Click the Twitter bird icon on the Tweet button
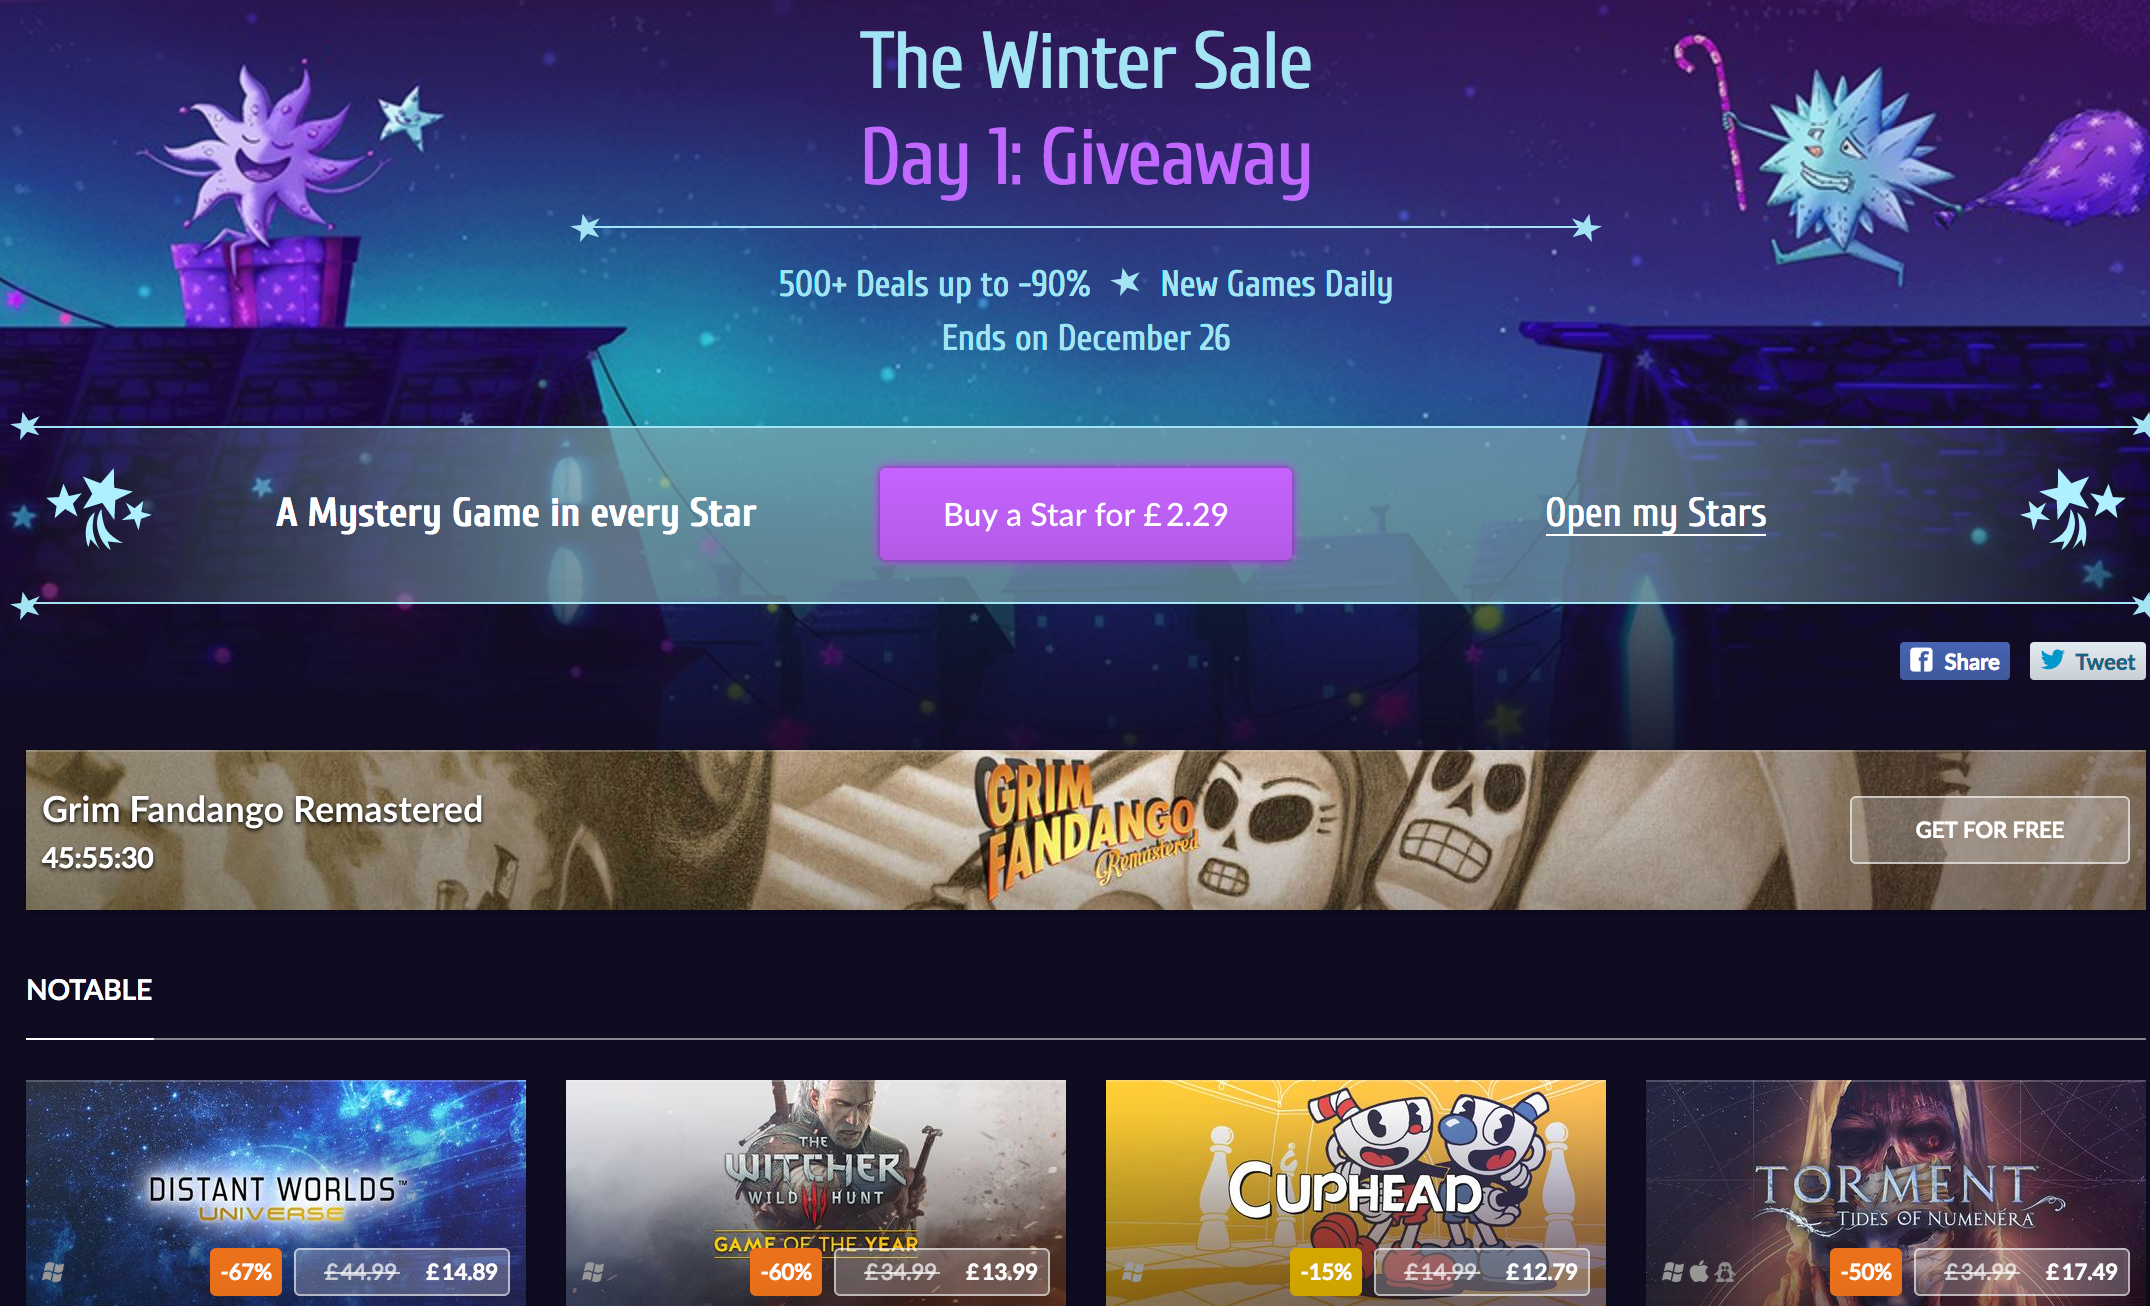The width and height of the screenshot is (2150, 1306). click(2053, 660)
